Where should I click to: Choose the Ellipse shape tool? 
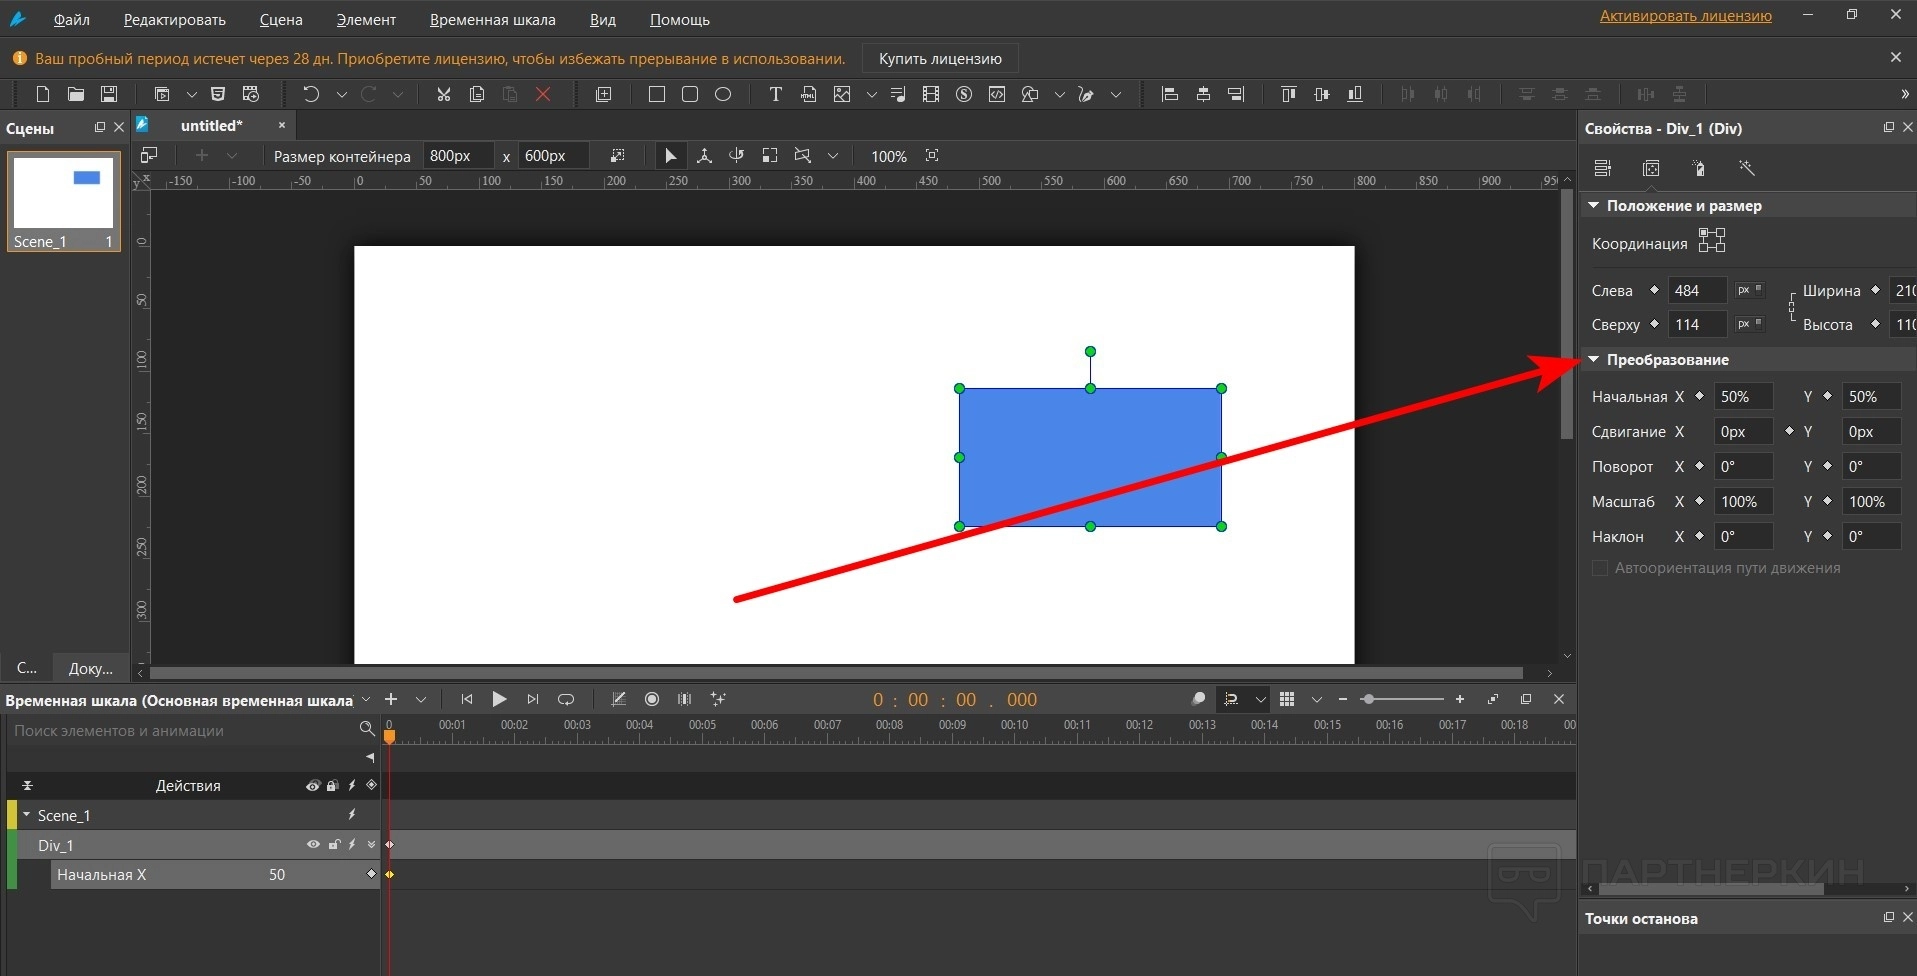pyautogui.click(x=723, y=94)
